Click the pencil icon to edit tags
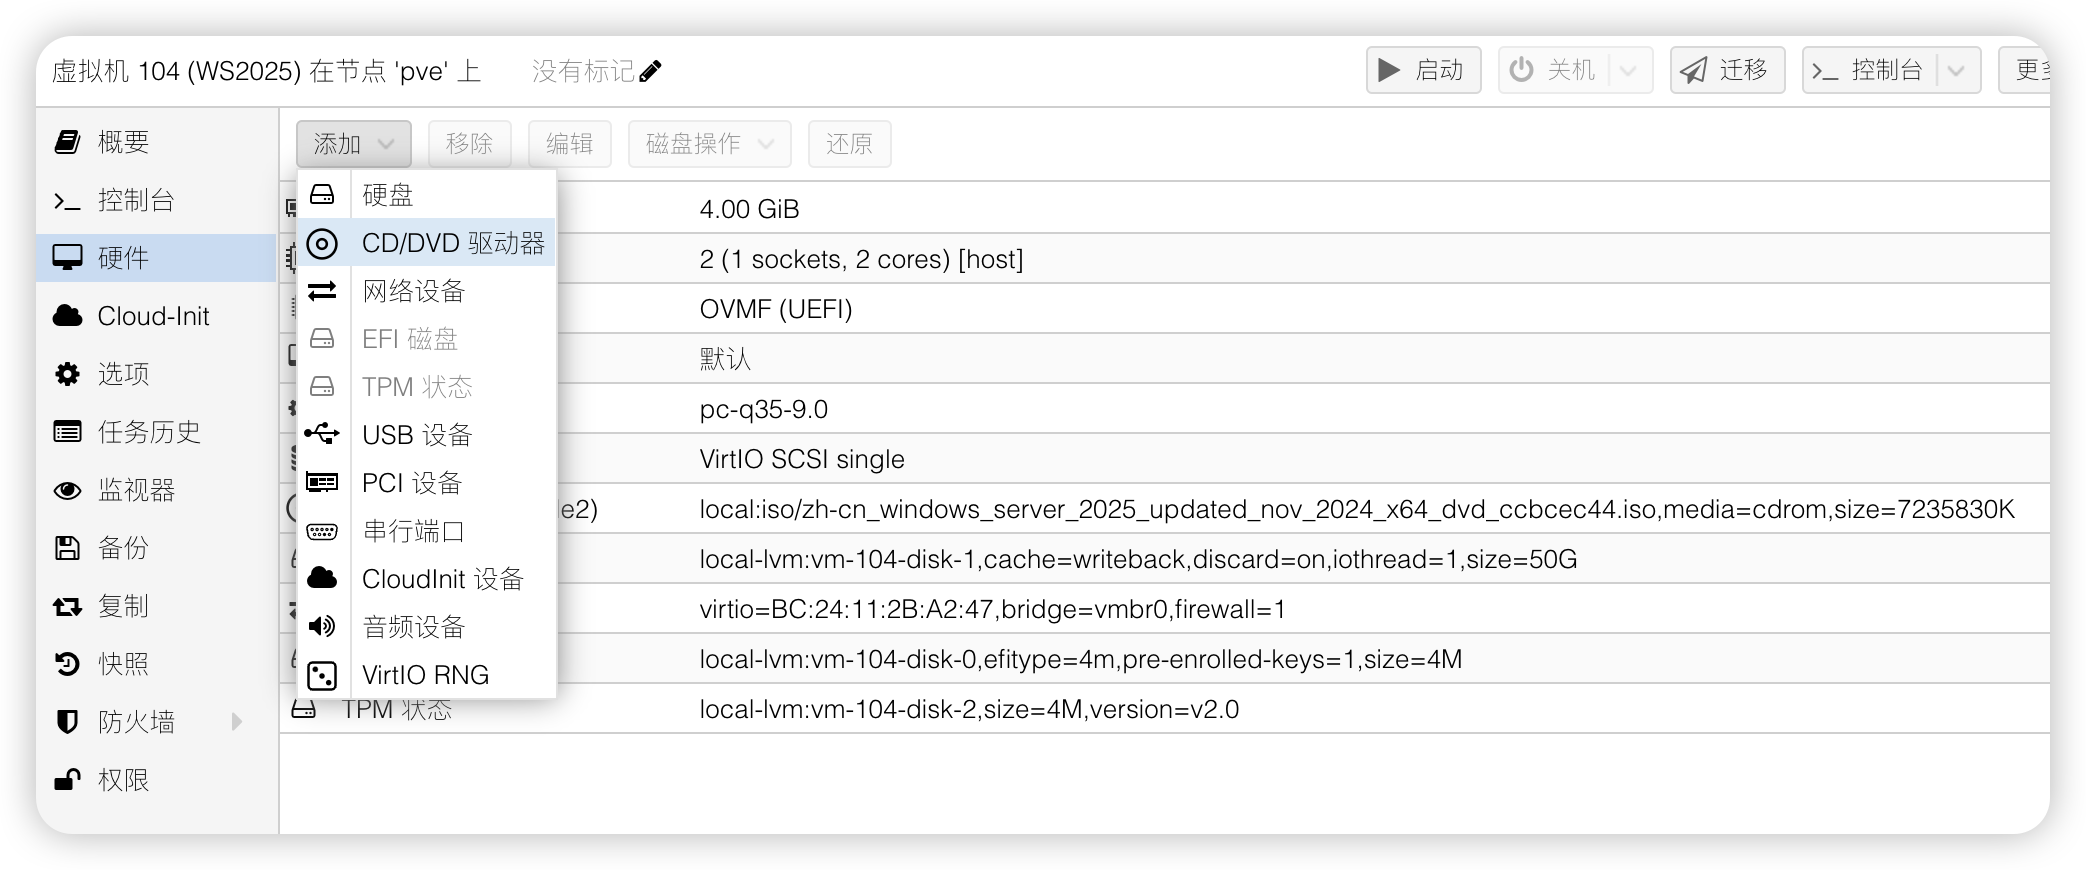The height and width of the screenshot is (870, 2086). click(x=650, y=71)
